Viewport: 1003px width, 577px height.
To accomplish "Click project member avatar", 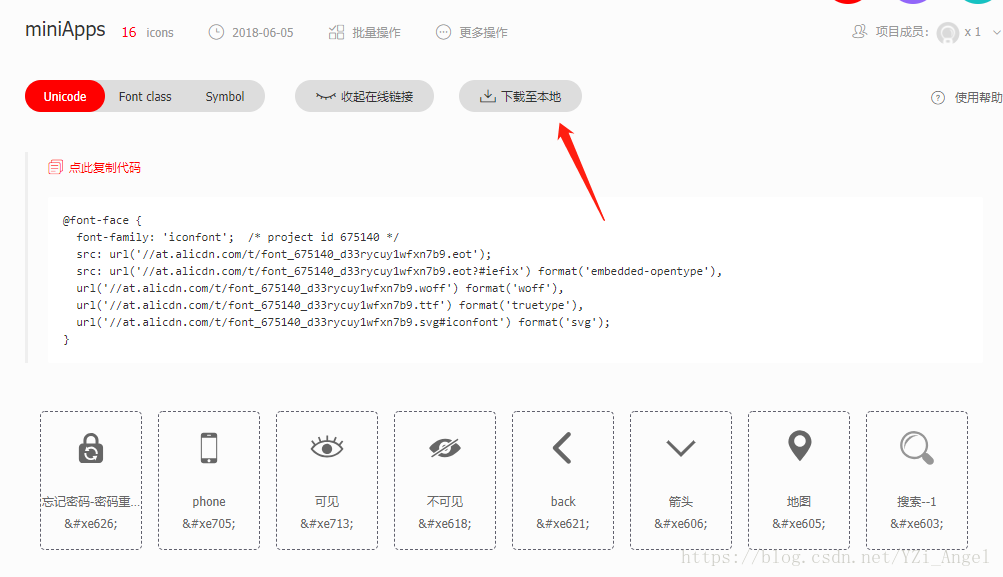I will click(x=947, y=32).
